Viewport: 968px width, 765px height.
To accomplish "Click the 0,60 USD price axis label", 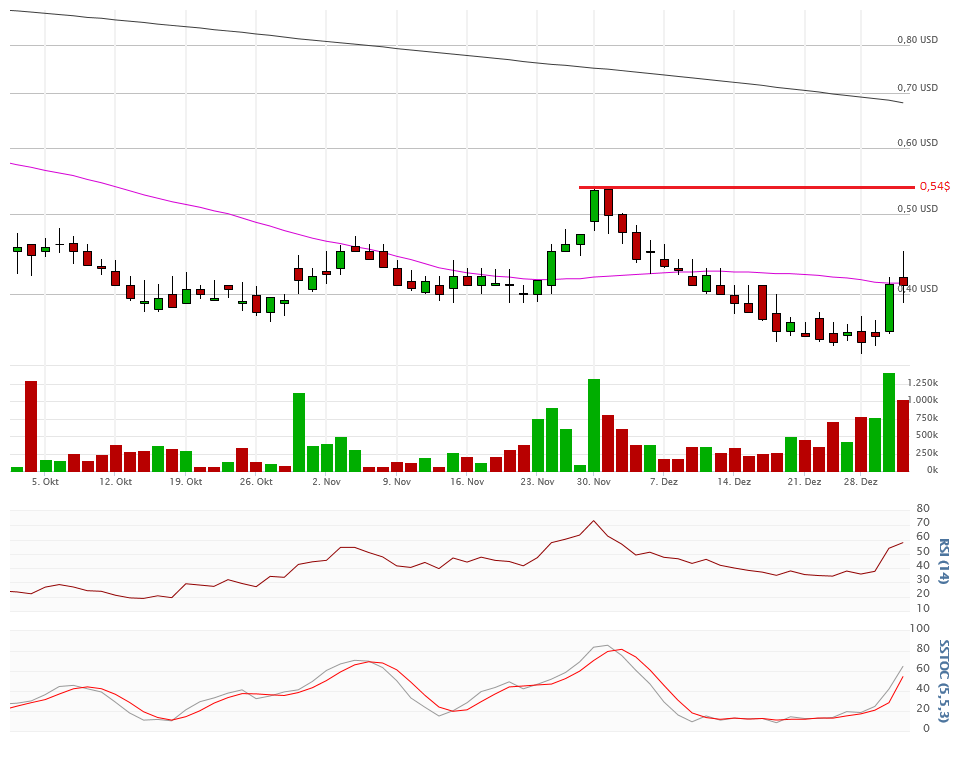I will tap(917, 143).
